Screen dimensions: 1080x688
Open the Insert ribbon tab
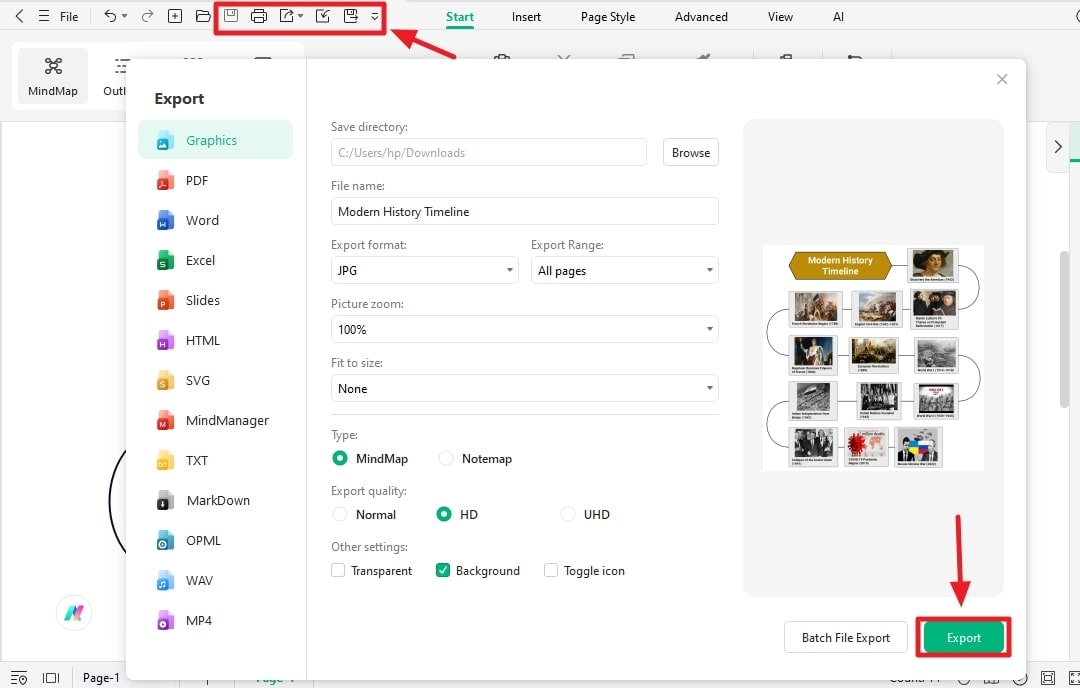[526, 17]
